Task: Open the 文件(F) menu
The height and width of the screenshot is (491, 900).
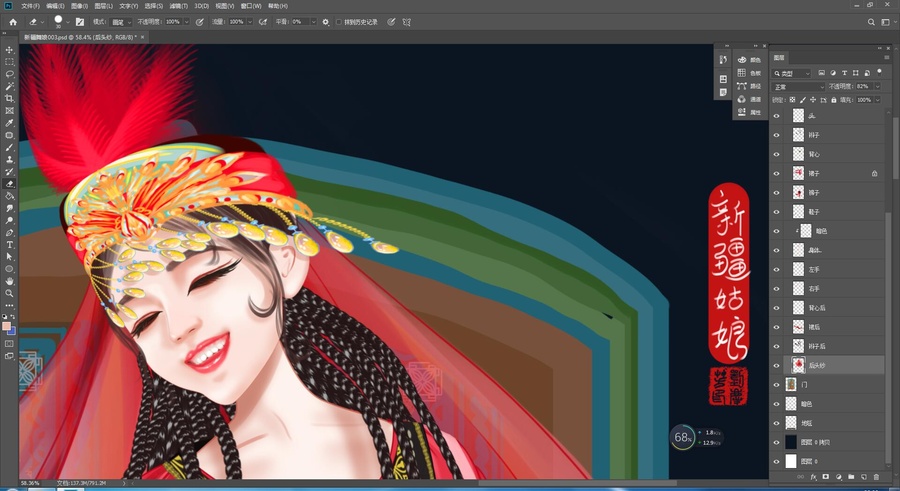Action: pos(30,6)
